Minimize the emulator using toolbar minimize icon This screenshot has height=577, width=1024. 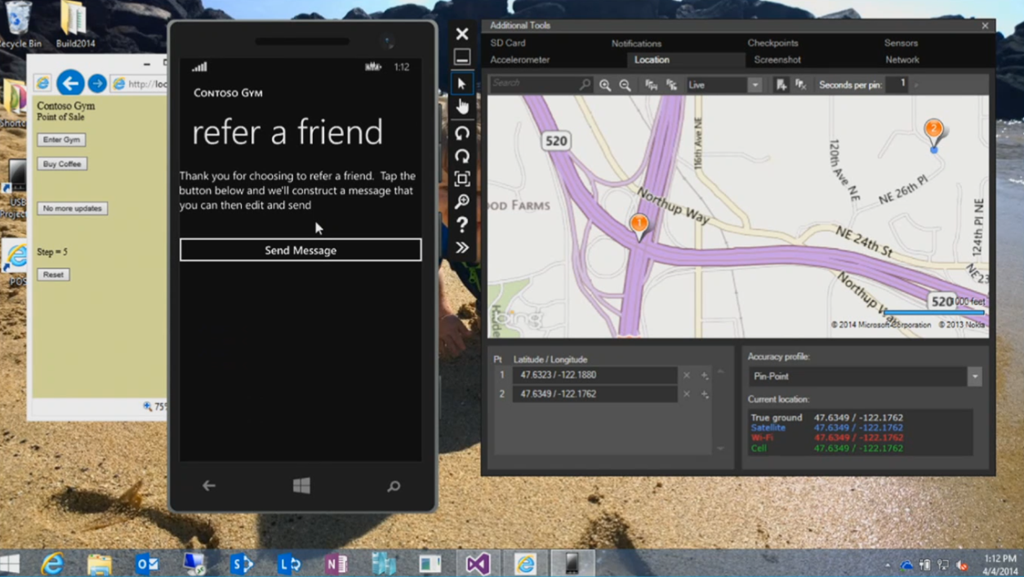pos(462,57)
